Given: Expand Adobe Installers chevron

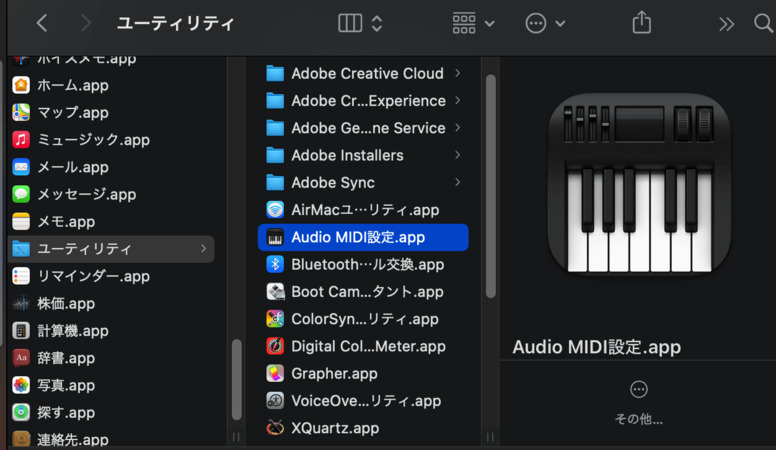Looking at the screenshot, I should (x=458, y=155).
